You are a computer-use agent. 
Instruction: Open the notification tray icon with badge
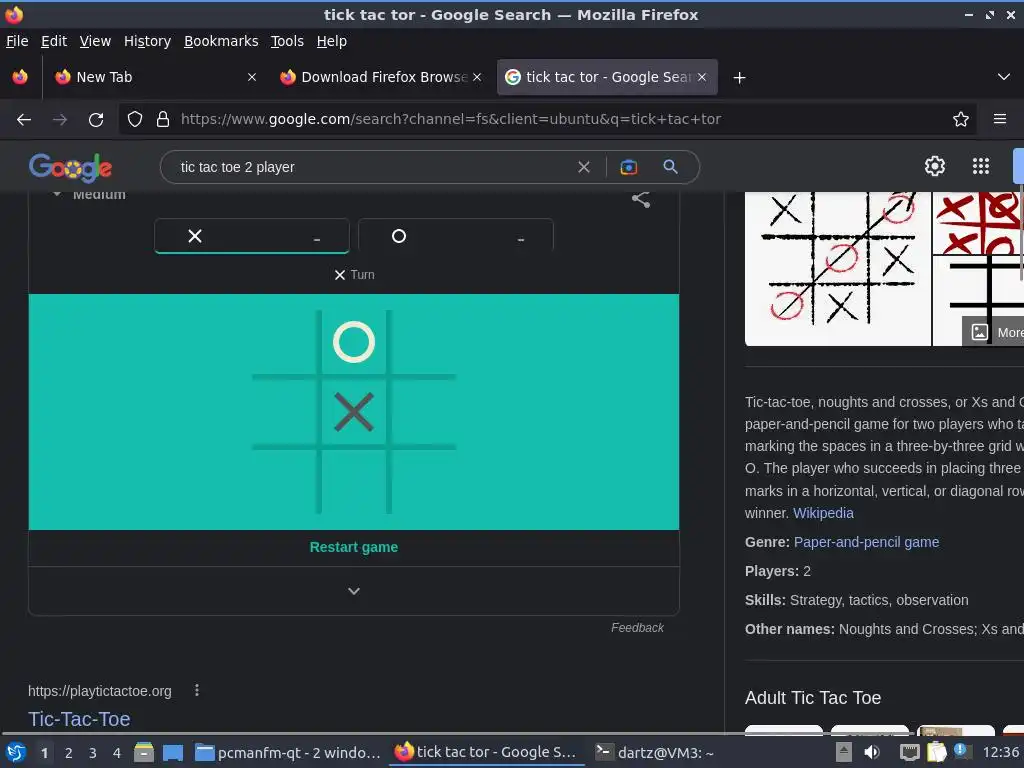point(961,751)
